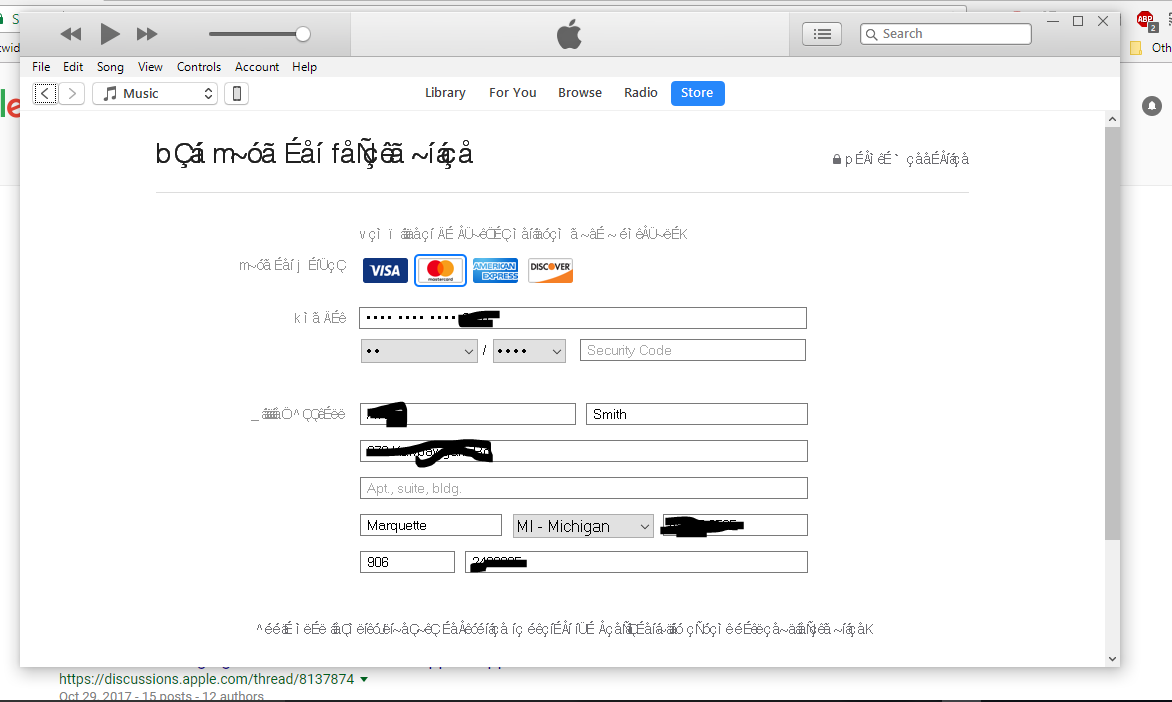Open discussions.apple.com thread link in browser

(206, 679)
